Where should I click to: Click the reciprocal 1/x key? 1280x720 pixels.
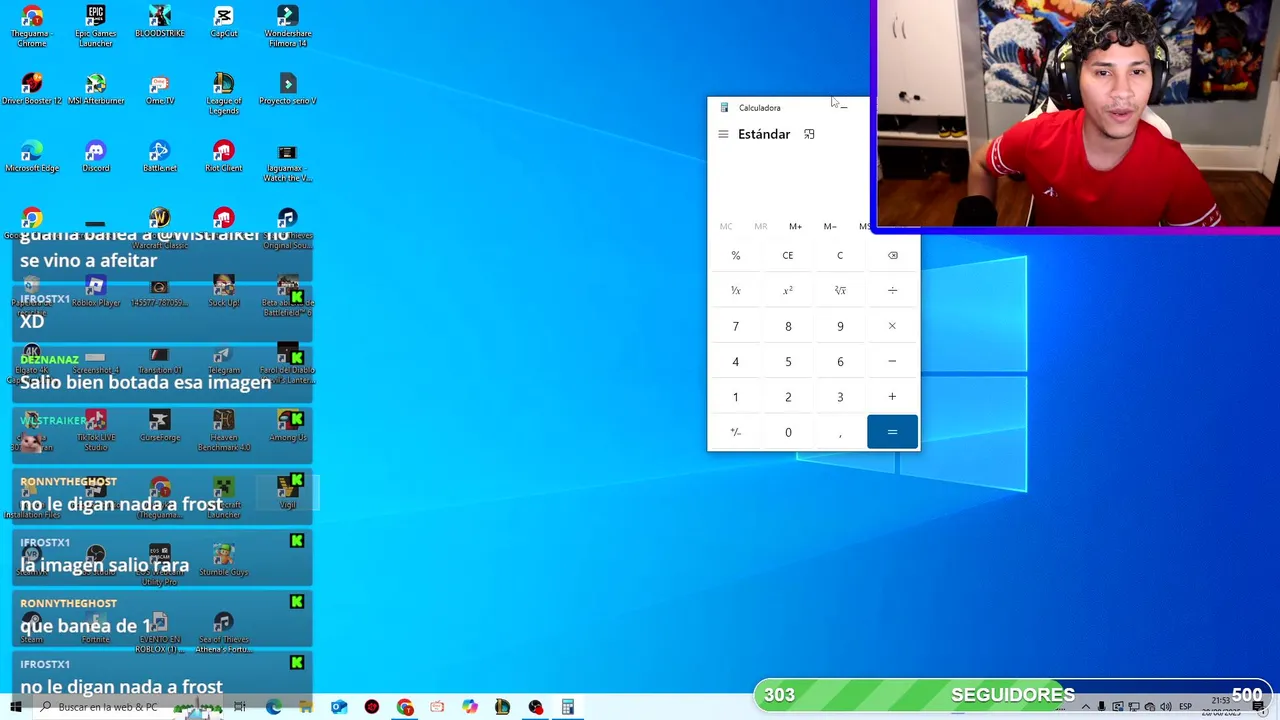click(x=735, y=290)
